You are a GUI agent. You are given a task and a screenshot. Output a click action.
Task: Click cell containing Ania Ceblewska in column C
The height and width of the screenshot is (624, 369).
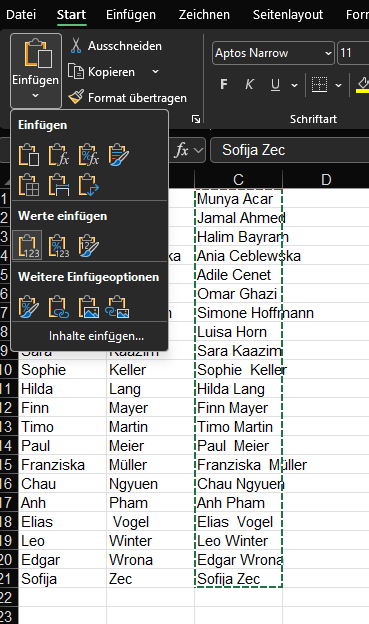coord(238,256)
